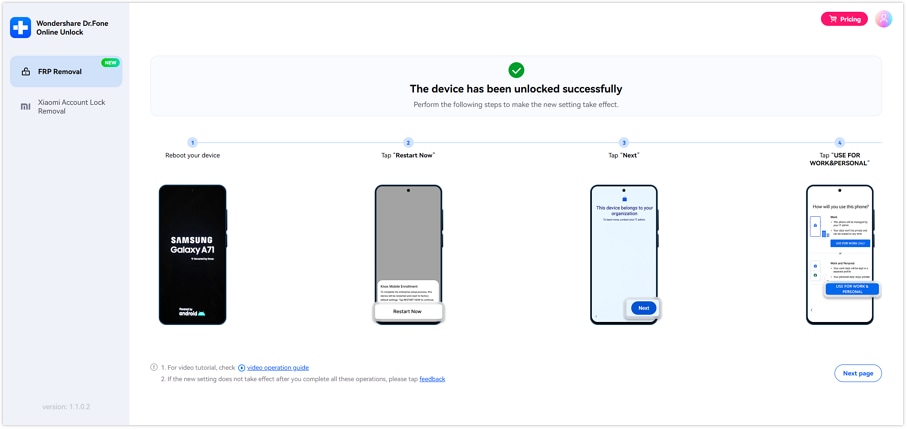Click the USE FOR WORK & PERSONAL illustration

coord(842,254)
